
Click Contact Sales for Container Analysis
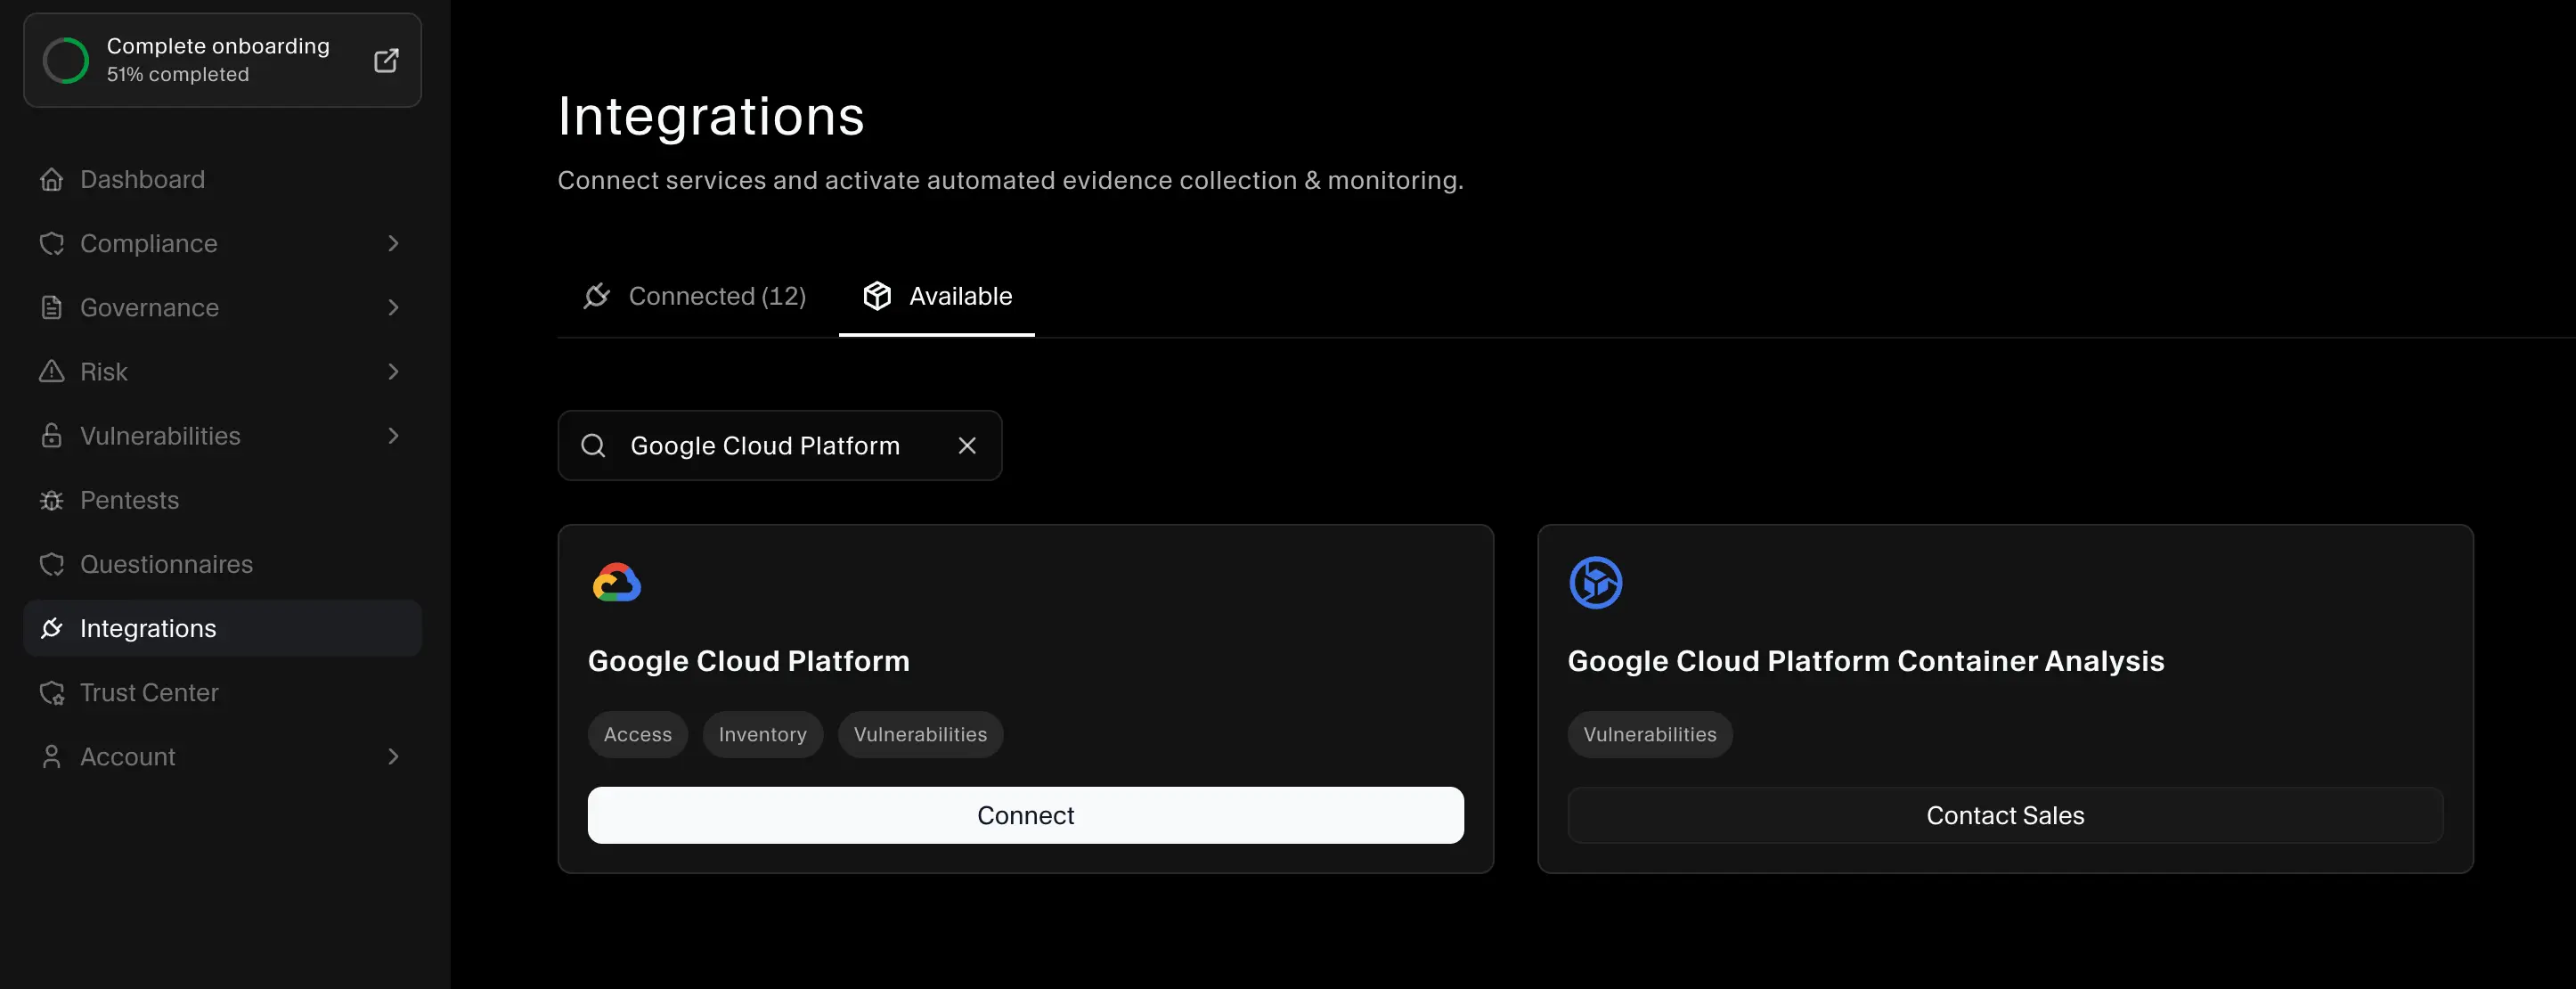[x=2005, y=815]
